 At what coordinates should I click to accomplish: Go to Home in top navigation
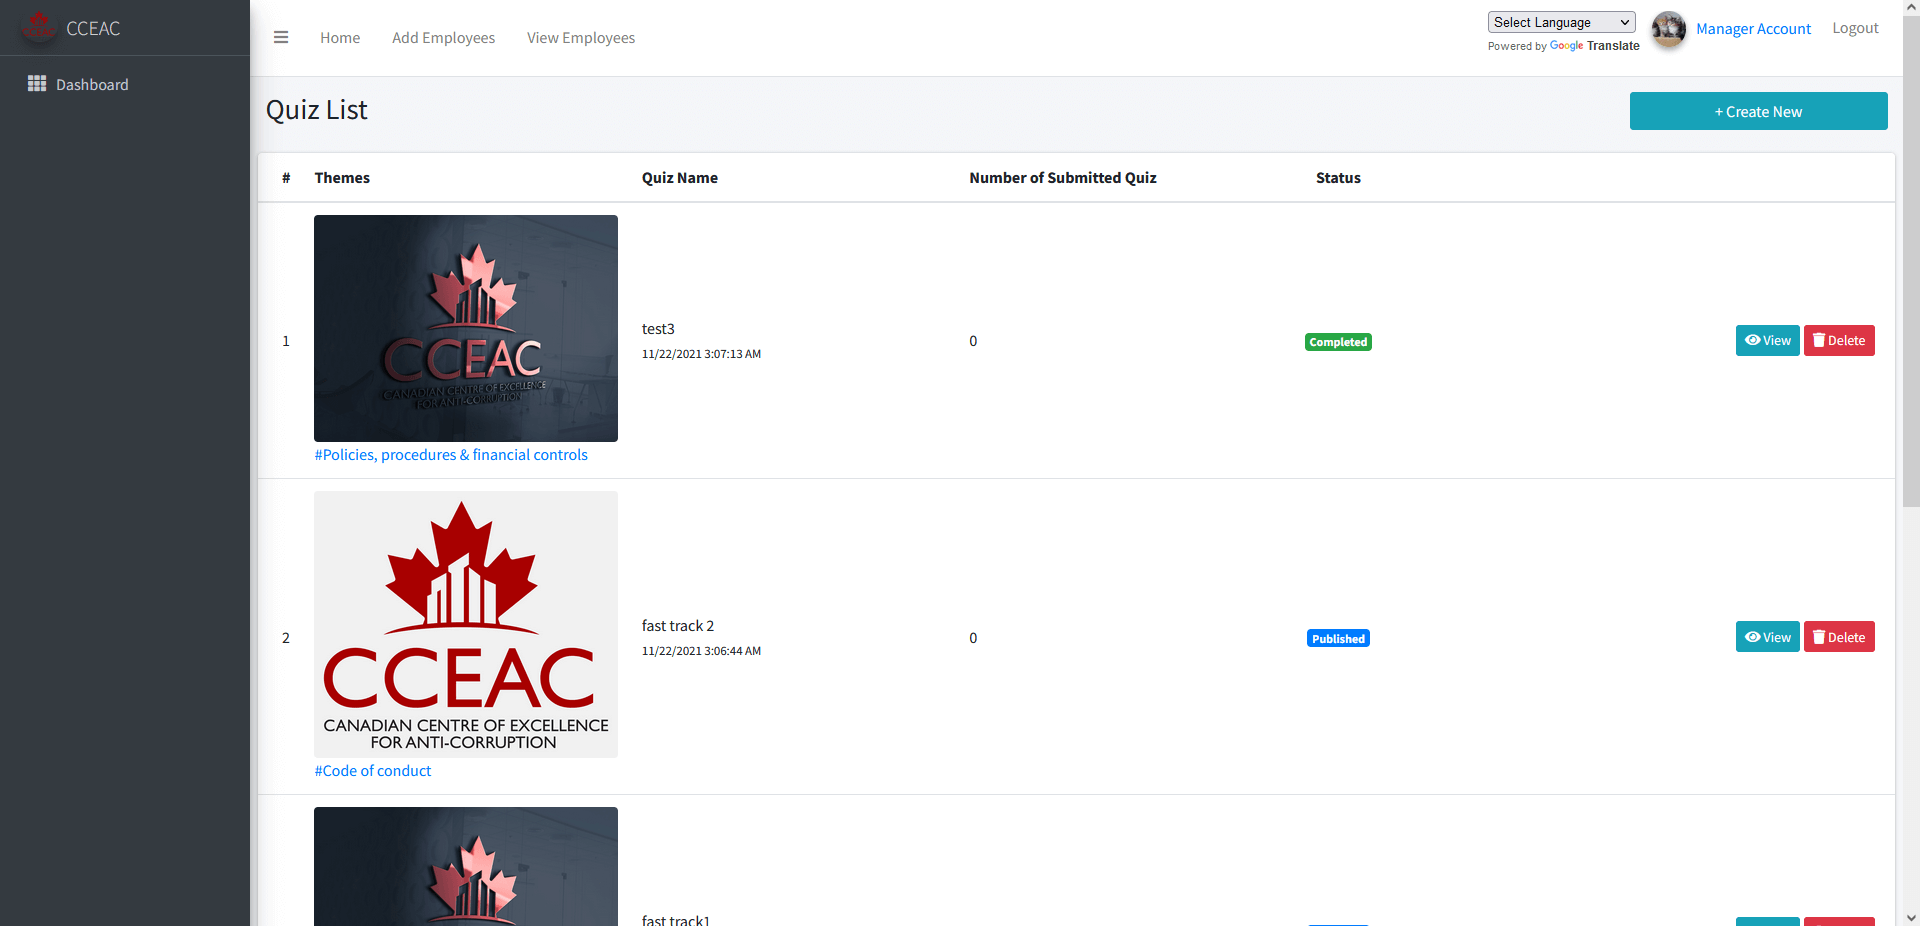coord(340,37)
